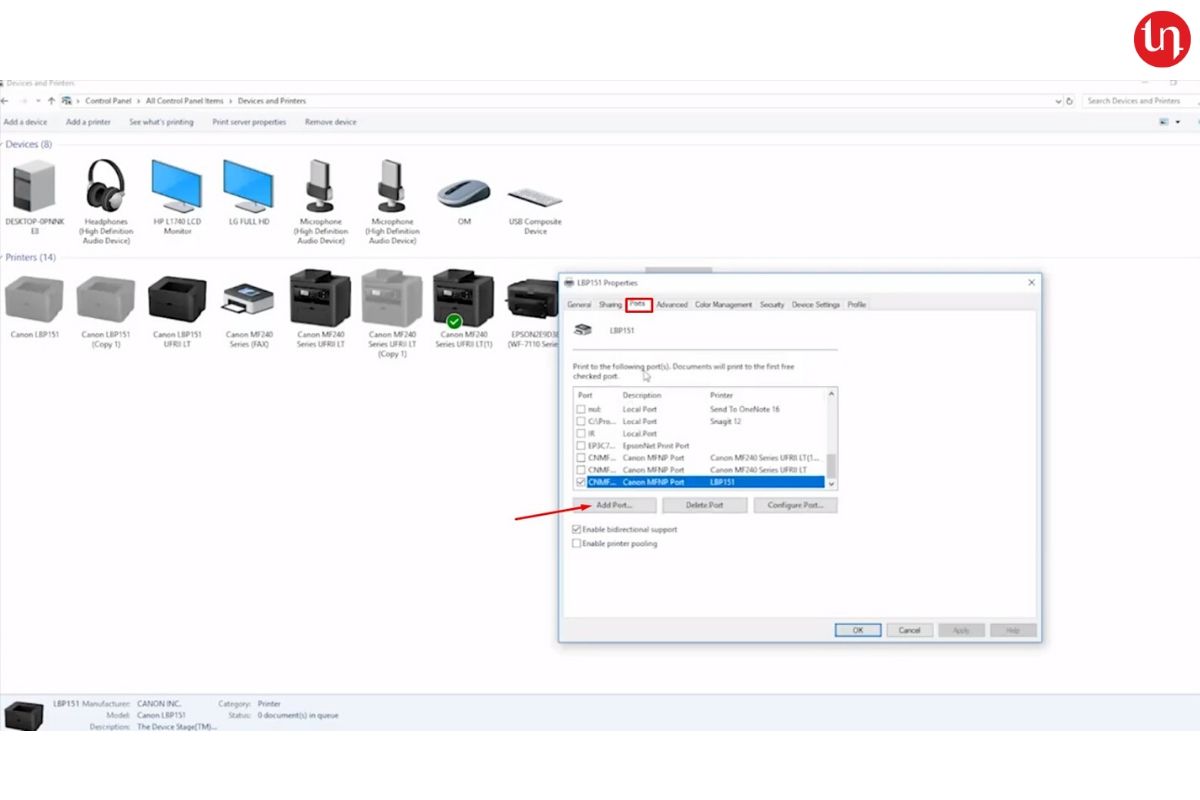Go back in Devices and Printers window
The image size is (1200, 800).
[x=6, y=101]
